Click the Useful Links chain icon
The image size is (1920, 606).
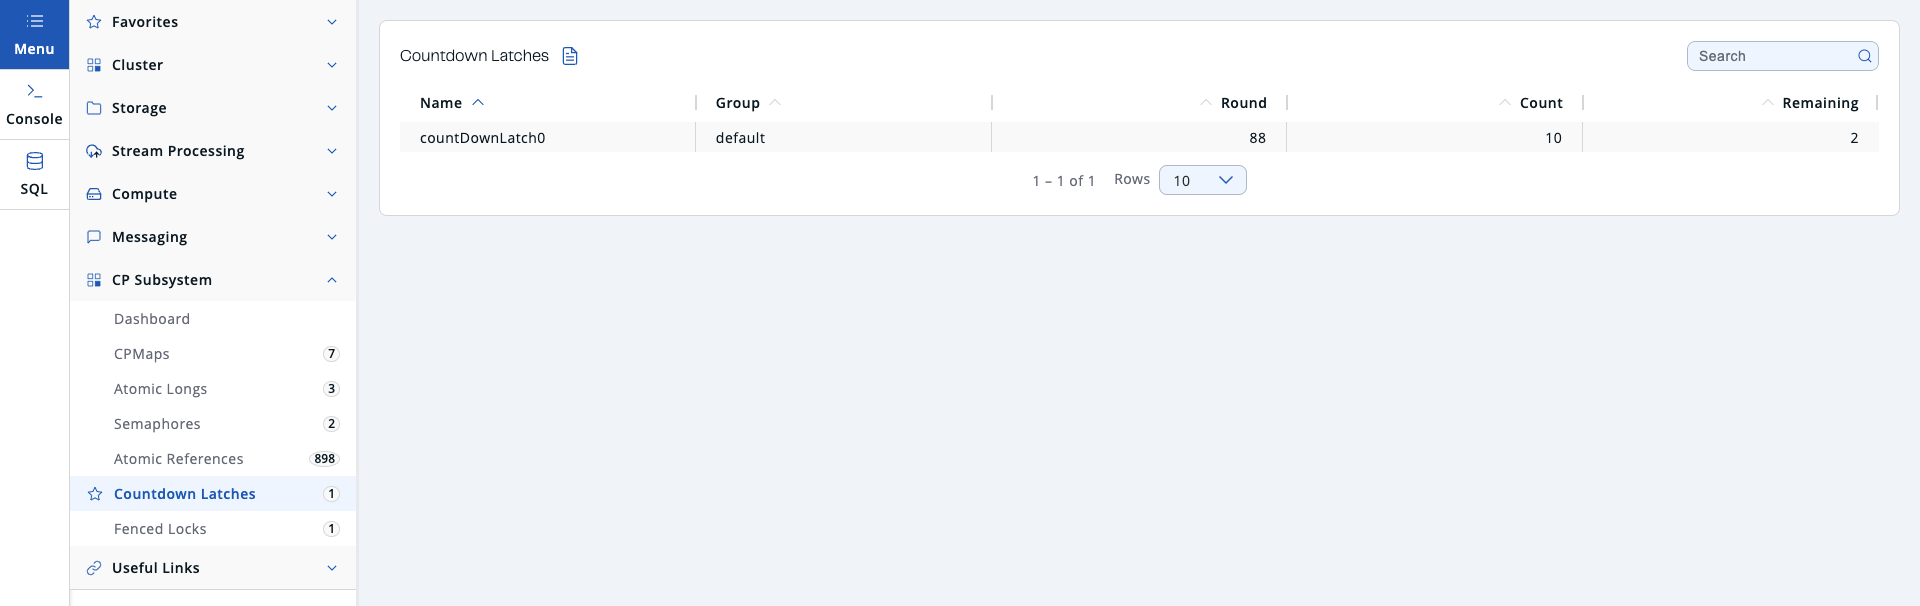coord(94,568)
